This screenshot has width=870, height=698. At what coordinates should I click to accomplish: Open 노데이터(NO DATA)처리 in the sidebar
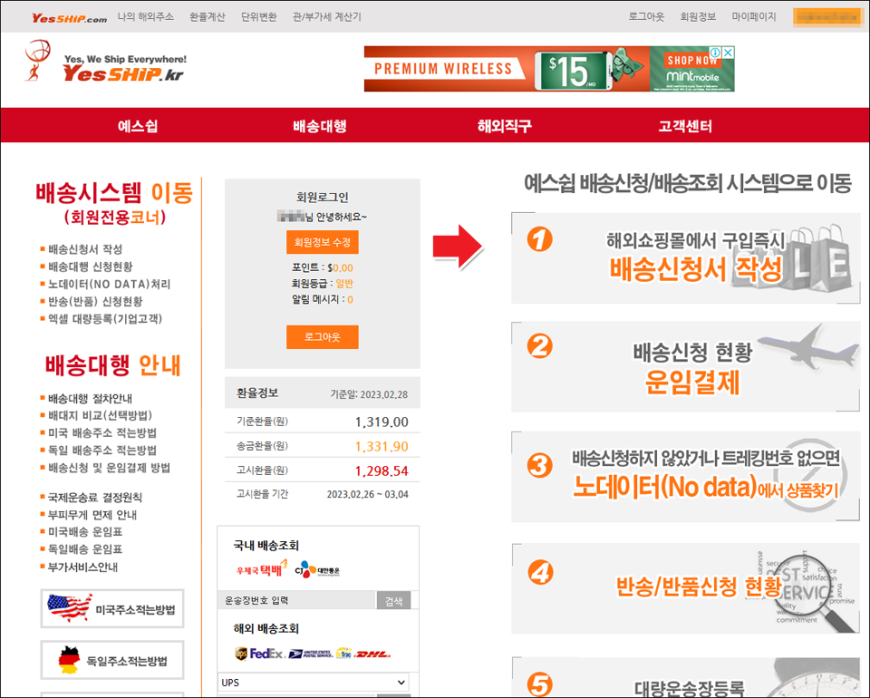[x=109, y=284]
